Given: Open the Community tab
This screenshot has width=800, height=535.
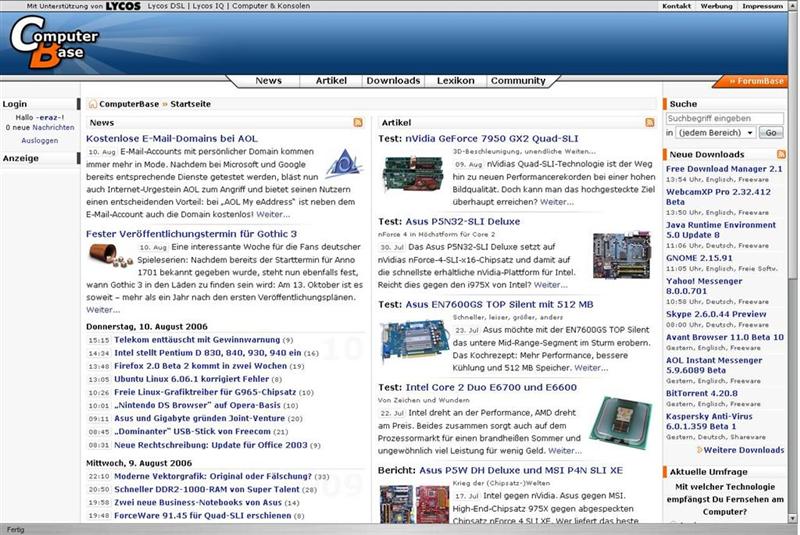Looking at the screenshot, I should (x=518, y=81).
